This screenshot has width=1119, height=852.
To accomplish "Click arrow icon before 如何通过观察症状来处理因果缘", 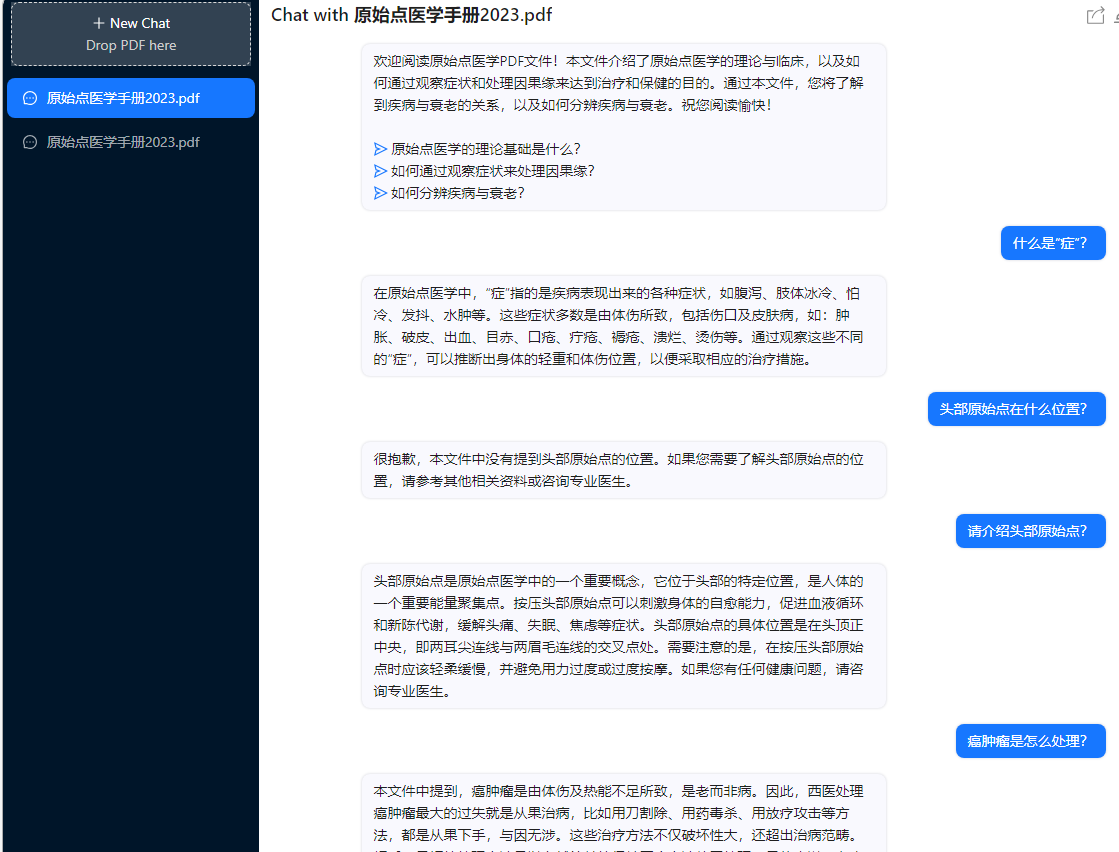I will click(x=380, y=171).
